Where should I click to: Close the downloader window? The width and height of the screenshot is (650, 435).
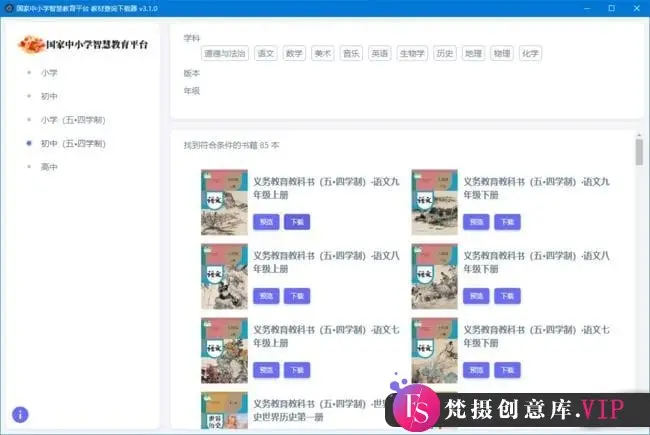click(637, 8)
